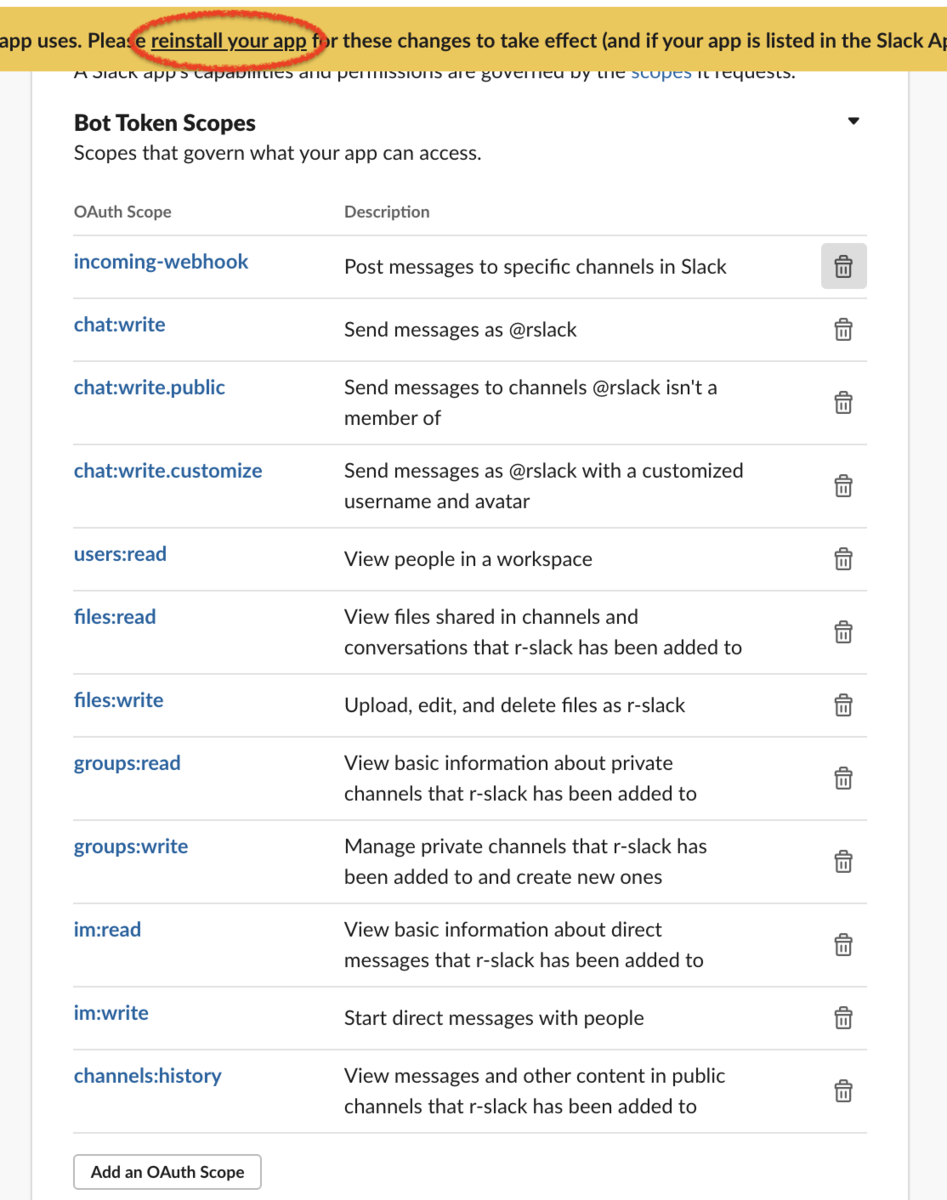This screenshot has width=947, height=1200.
Task: Remove the users:read scope
Action: click(843, 559)
